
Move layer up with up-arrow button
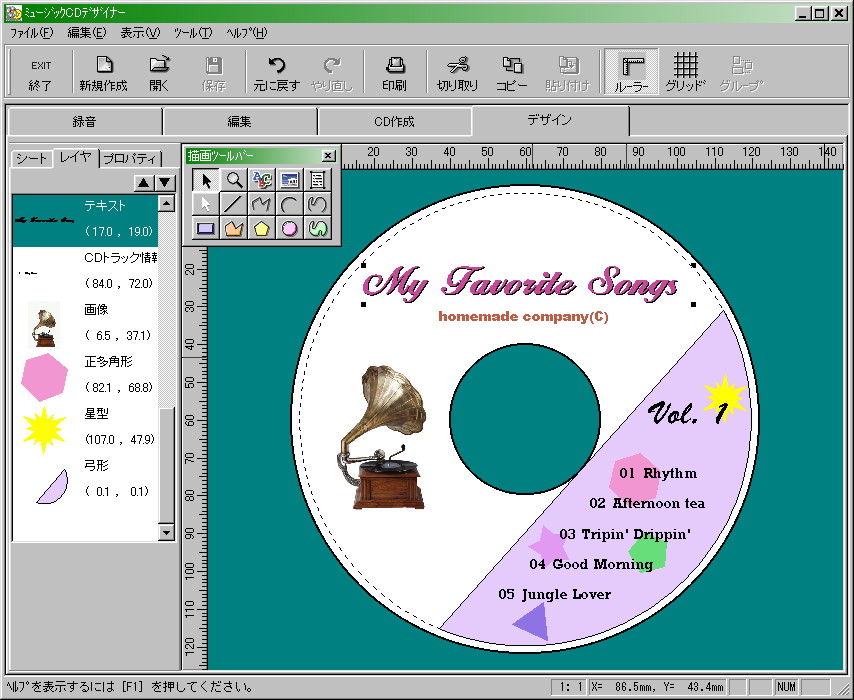pos(143,182)
